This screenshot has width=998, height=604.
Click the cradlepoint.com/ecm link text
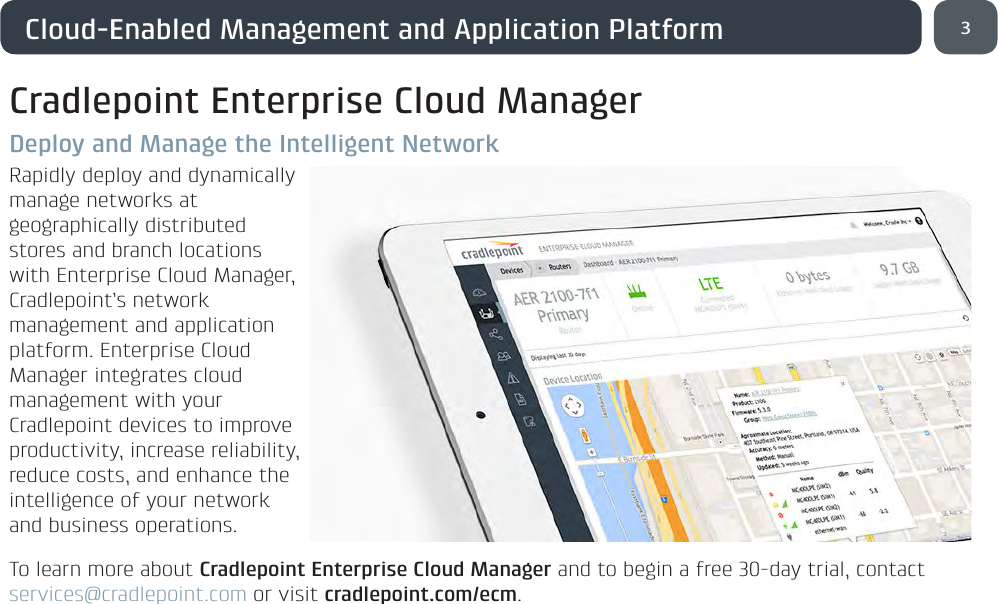[420, 594]
